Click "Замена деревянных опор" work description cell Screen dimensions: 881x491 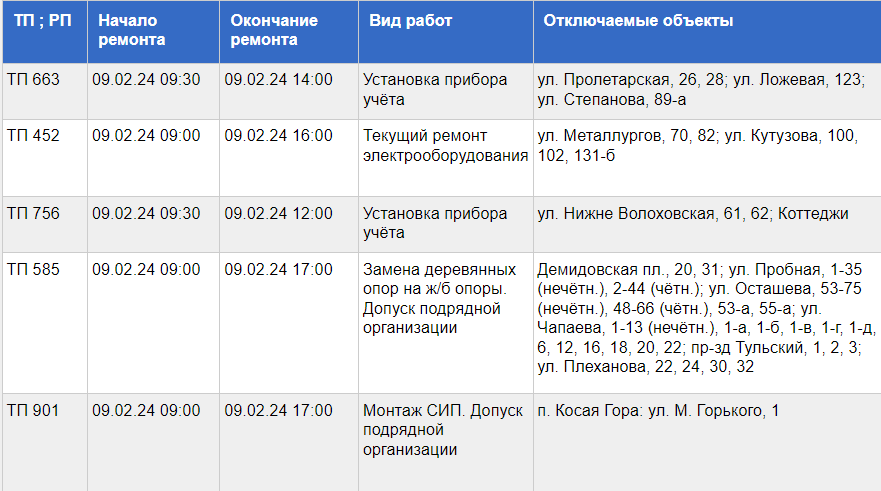(446, 323)
